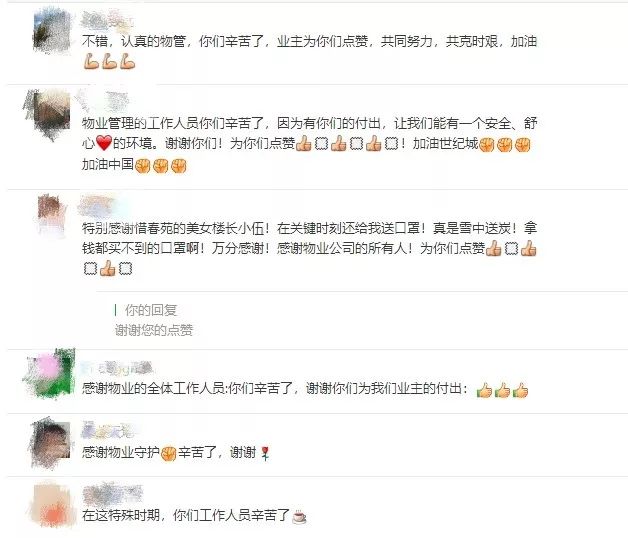Image resolution: width=628 pixels, height=538 pixels.
Task: Click the red heart emoji in second comment
Action: (104, 143)
